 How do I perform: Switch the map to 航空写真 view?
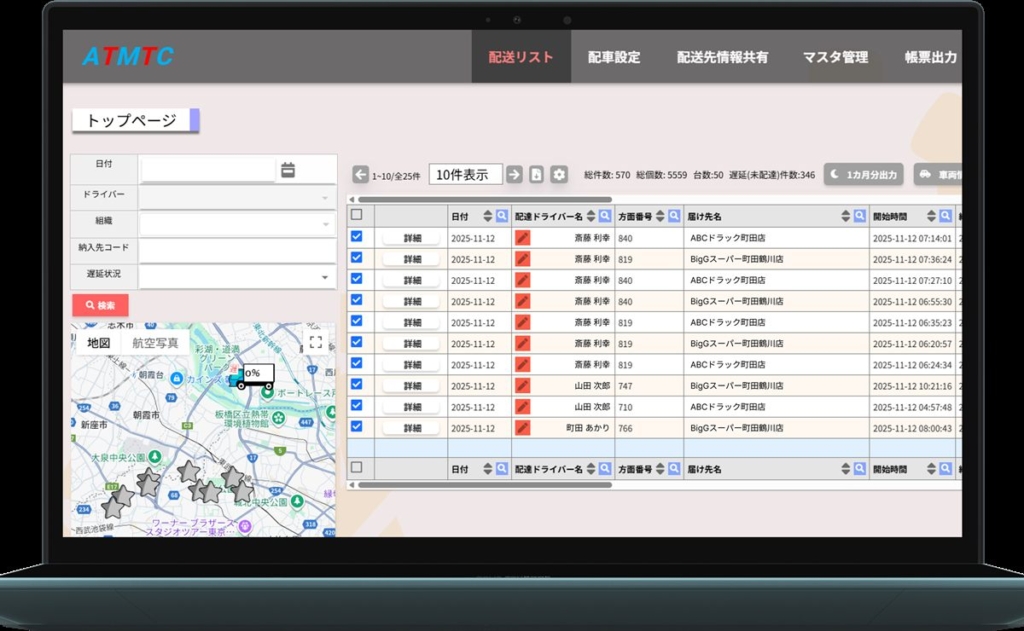point(155,343)
